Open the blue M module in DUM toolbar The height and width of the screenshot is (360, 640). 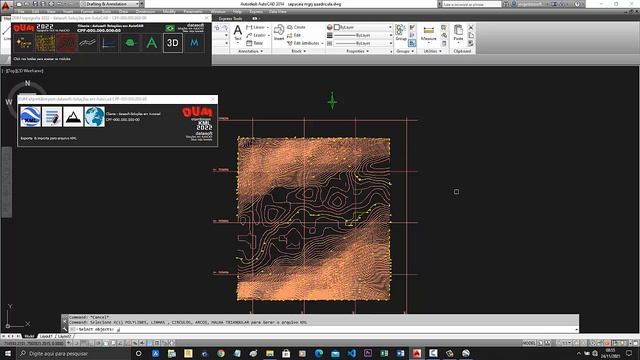point(194,42)
